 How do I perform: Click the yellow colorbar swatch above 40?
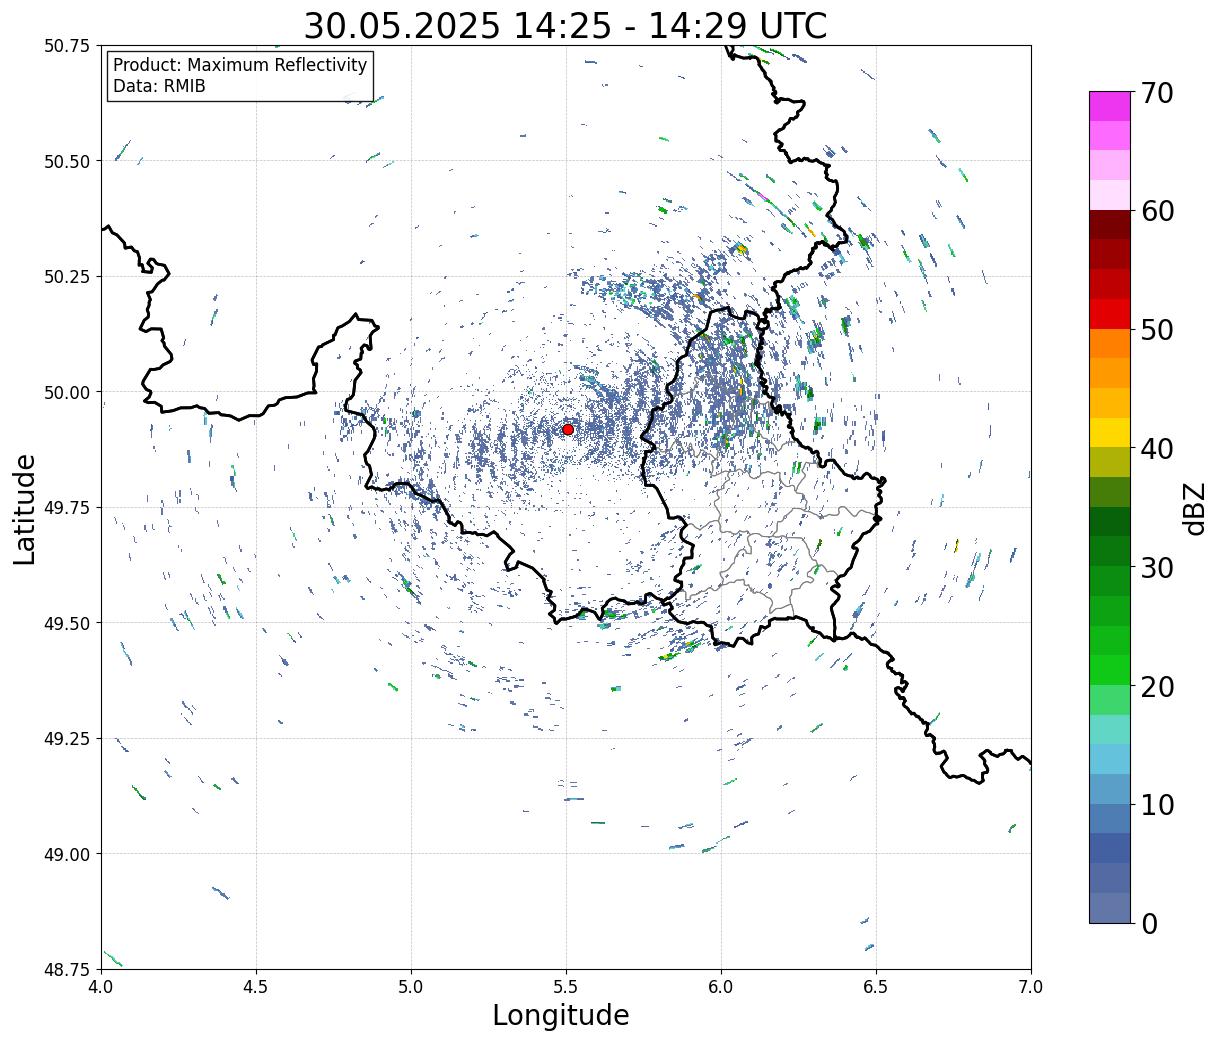tap(1110, 432)
